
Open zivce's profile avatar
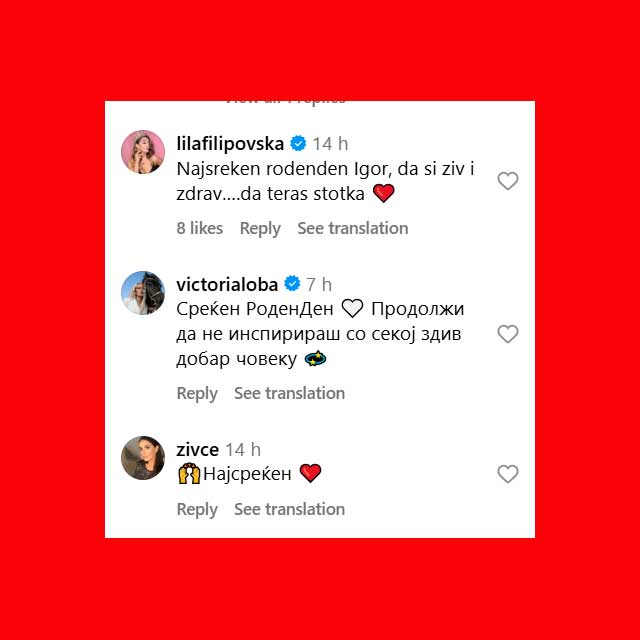click(143, 458)
